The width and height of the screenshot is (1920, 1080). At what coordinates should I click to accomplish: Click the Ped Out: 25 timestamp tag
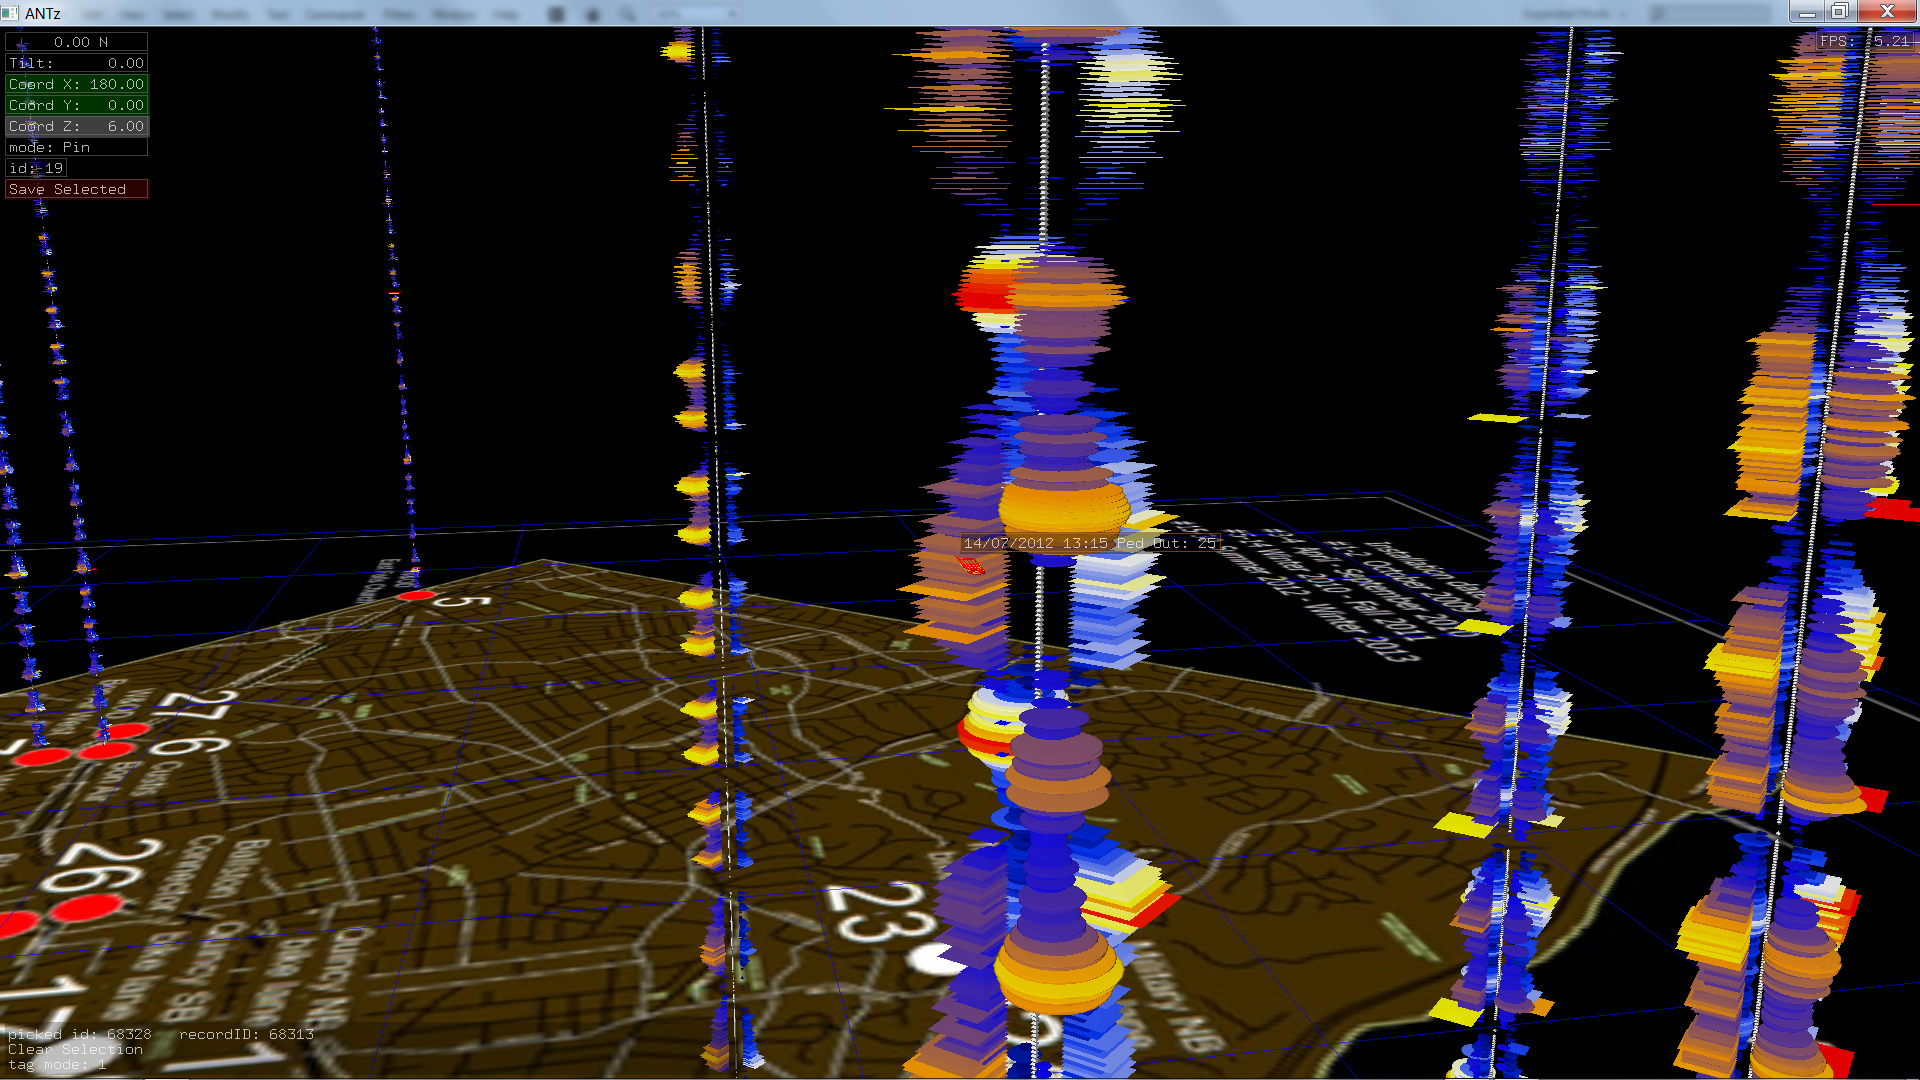1090,543
